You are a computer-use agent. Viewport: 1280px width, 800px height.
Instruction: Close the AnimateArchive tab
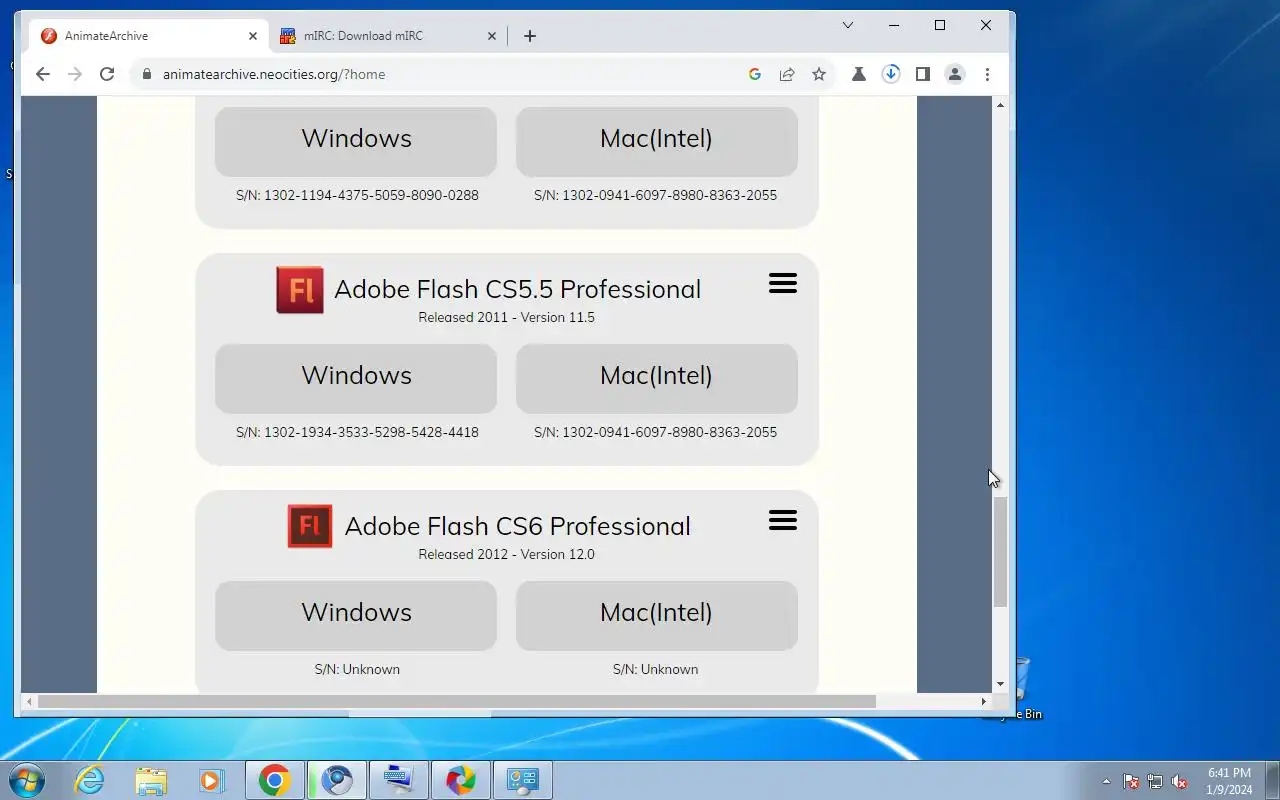(253, 36)
